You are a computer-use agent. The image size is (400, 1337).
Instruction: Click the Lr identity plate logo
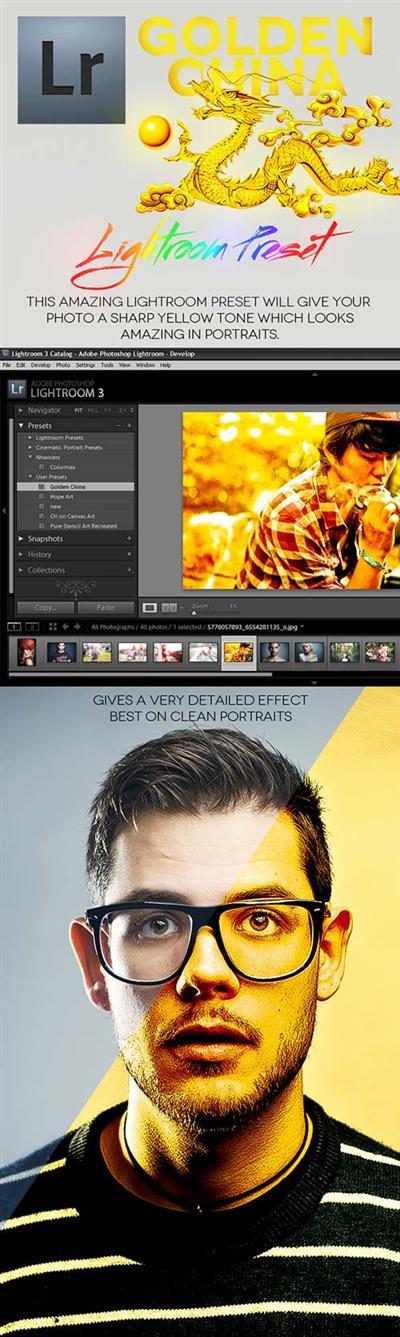16,389
